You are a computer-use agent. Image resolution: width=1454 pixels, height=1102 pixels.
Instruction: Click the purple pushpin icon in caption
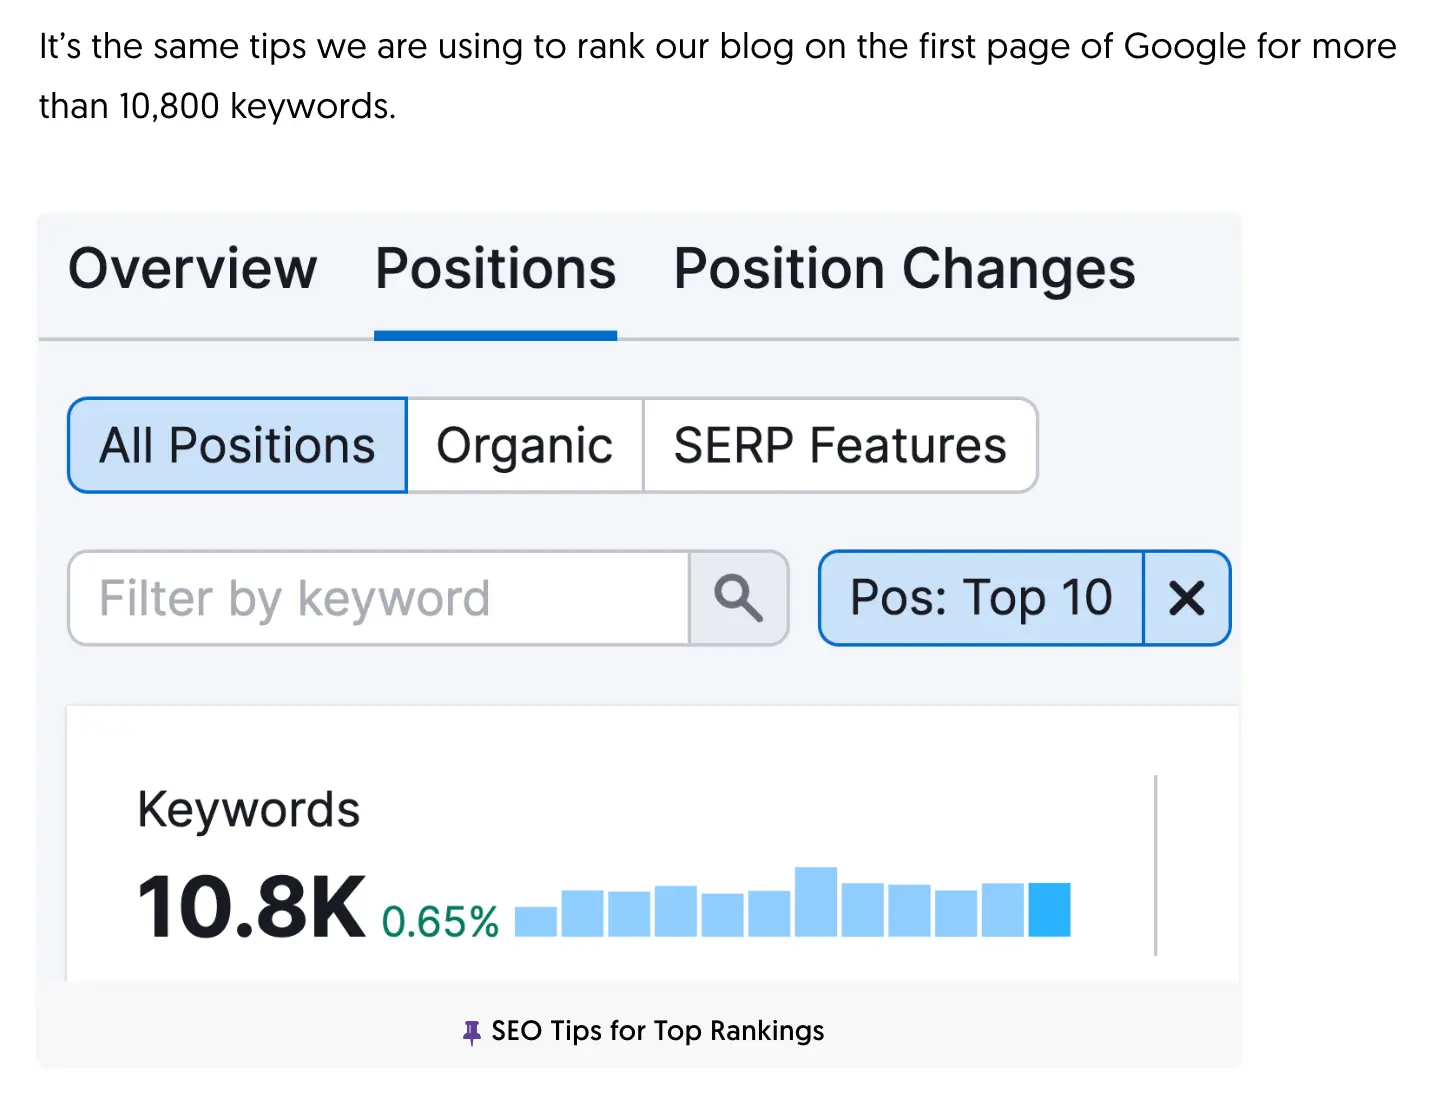472,1032
